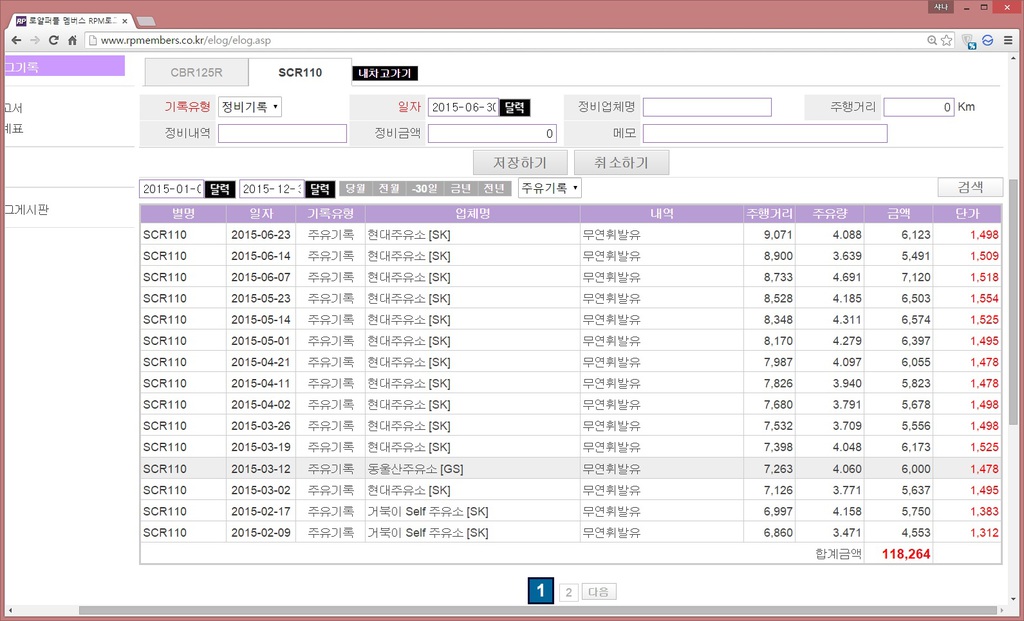Viewport: 1024px width, 621px height.
Task: Bookmark this page with star icon
Action: point(946,40)
